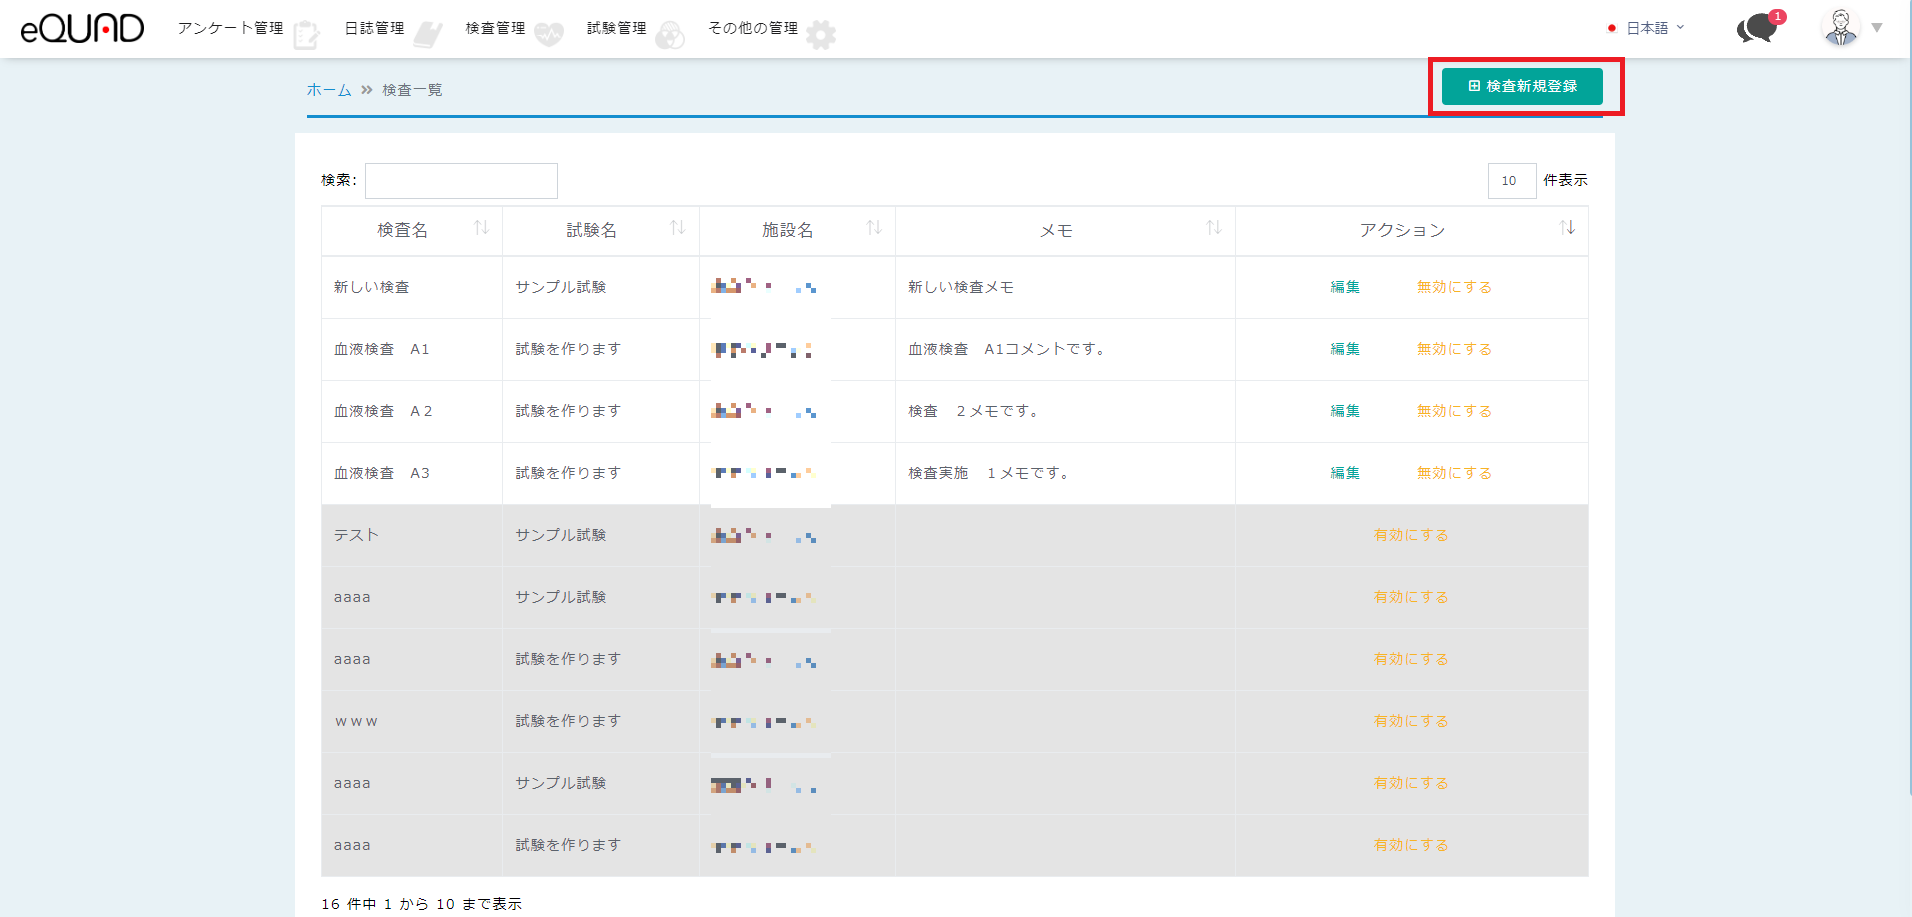Open the chat notifications icon
The height and width of the screenshot is (917, 1912).
pos(1757,29)
